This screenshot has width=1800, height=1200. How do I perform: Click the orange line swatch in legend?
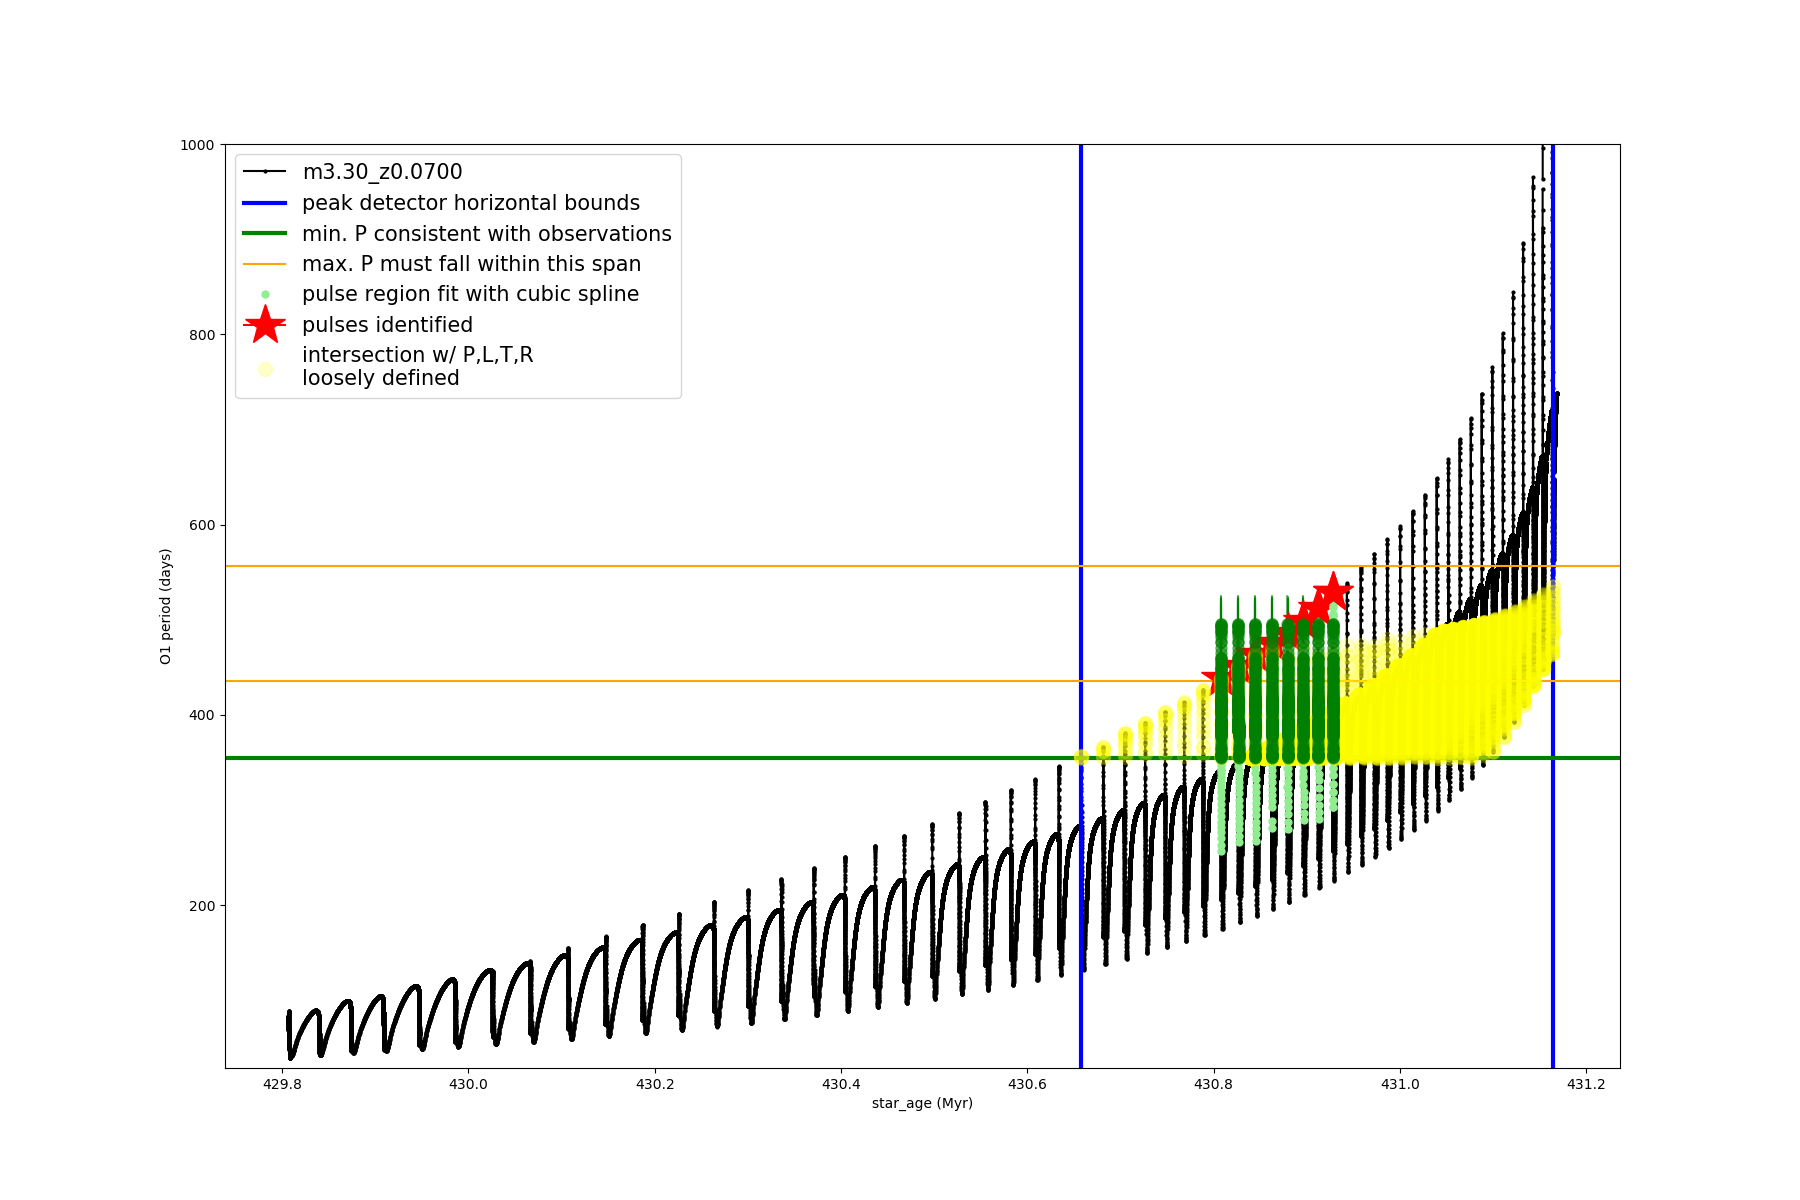[265, 264]
